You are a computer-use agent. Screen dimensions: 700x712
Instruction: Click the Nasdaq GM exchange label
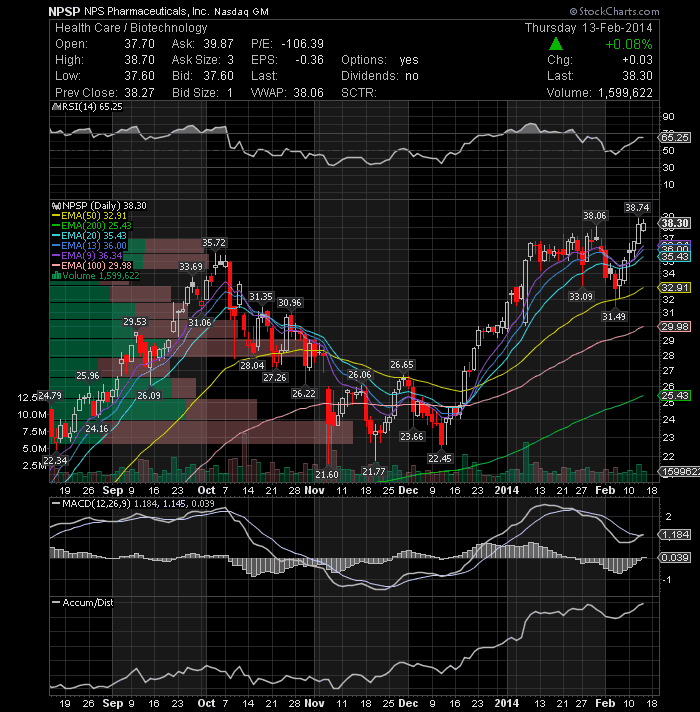(242, 12)
